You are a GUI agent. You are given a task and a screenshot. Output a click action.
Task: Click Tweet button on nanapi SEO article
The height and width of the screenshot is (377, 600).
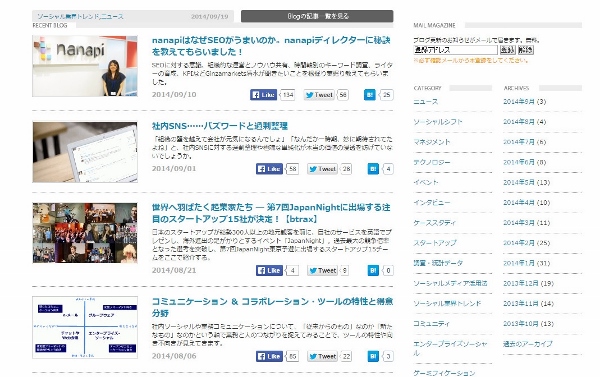click(319, 95)
